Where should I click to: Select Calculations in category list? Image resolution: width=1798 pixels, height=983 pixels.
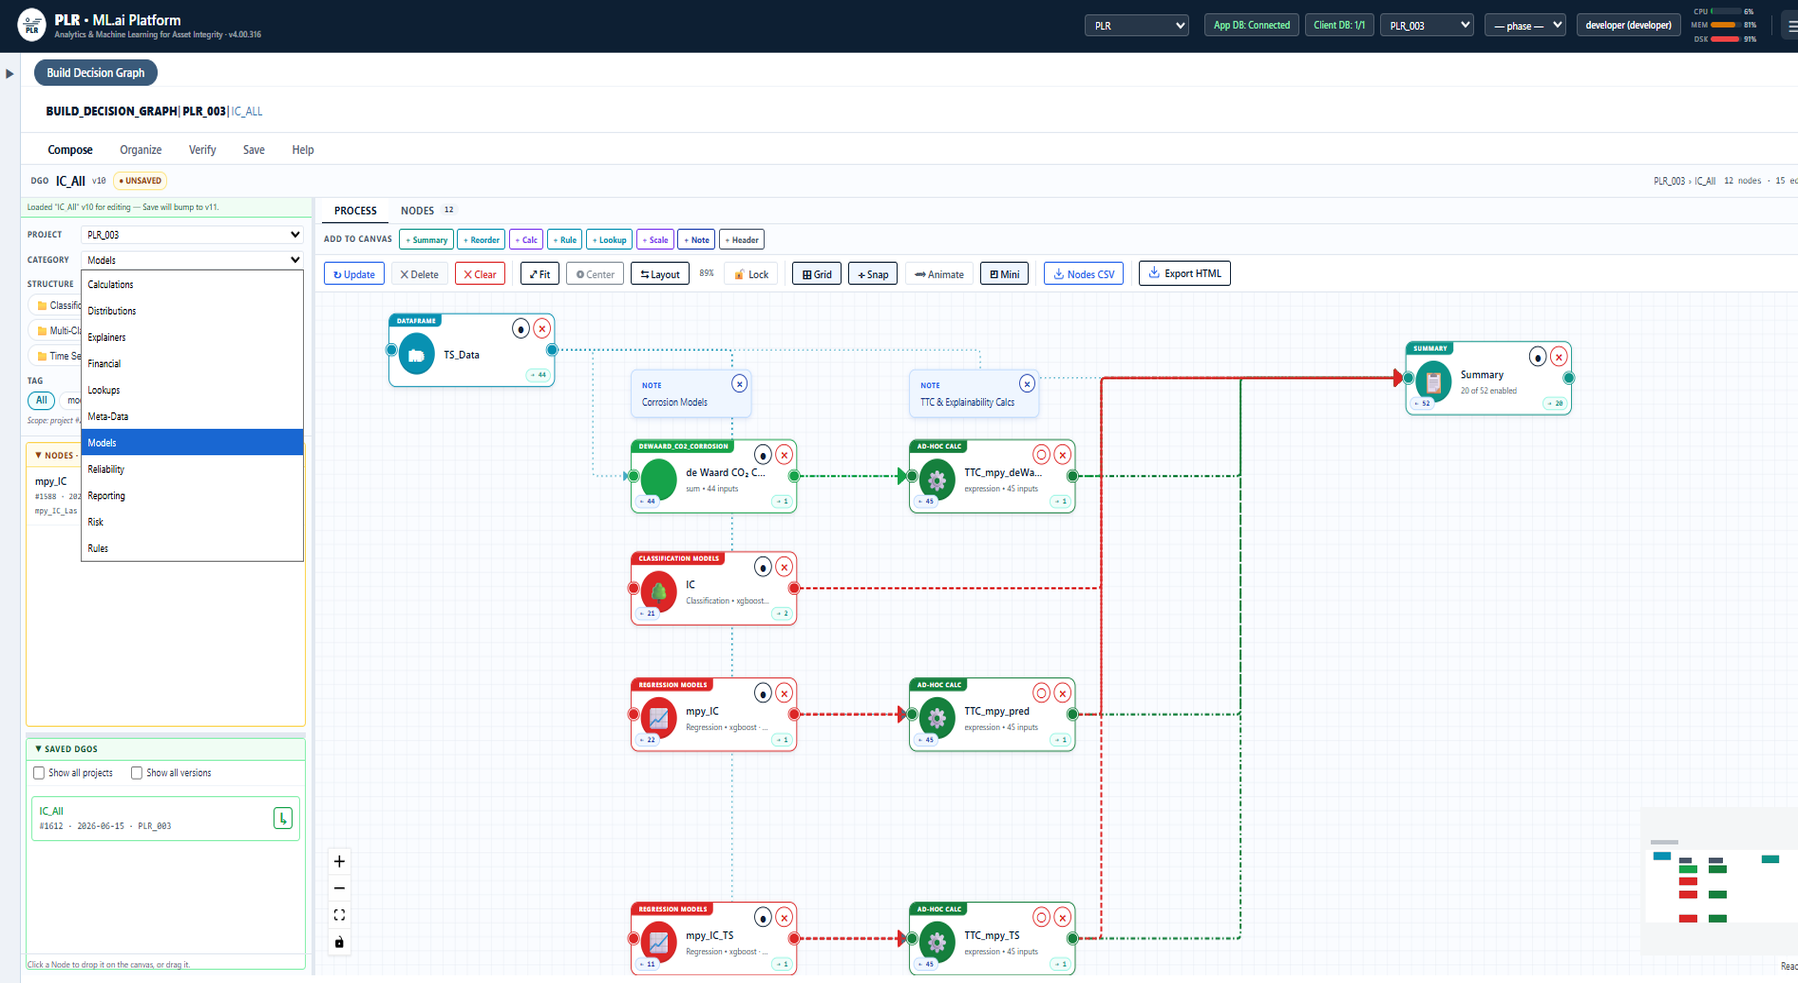[x=192, y=285]
